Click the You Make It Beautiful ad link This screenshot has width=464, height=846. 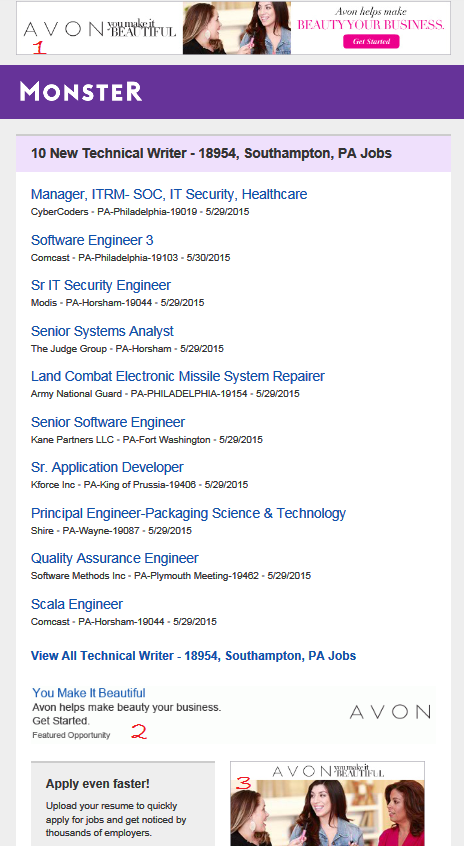click(89, 693)
